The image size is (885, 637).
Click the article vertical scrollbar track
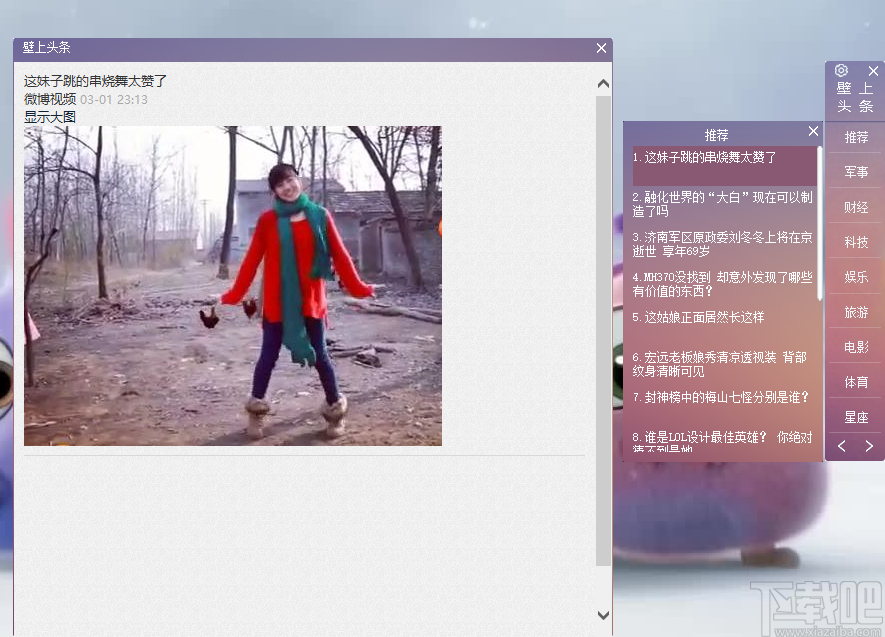[x=603, y=330]
